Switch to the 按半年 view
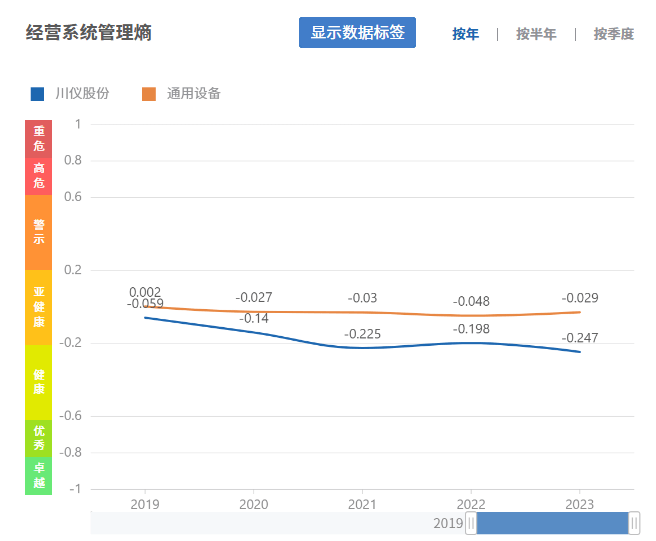Image resolution: width=656 pixels, height=541 pixels. pos(536,34)
